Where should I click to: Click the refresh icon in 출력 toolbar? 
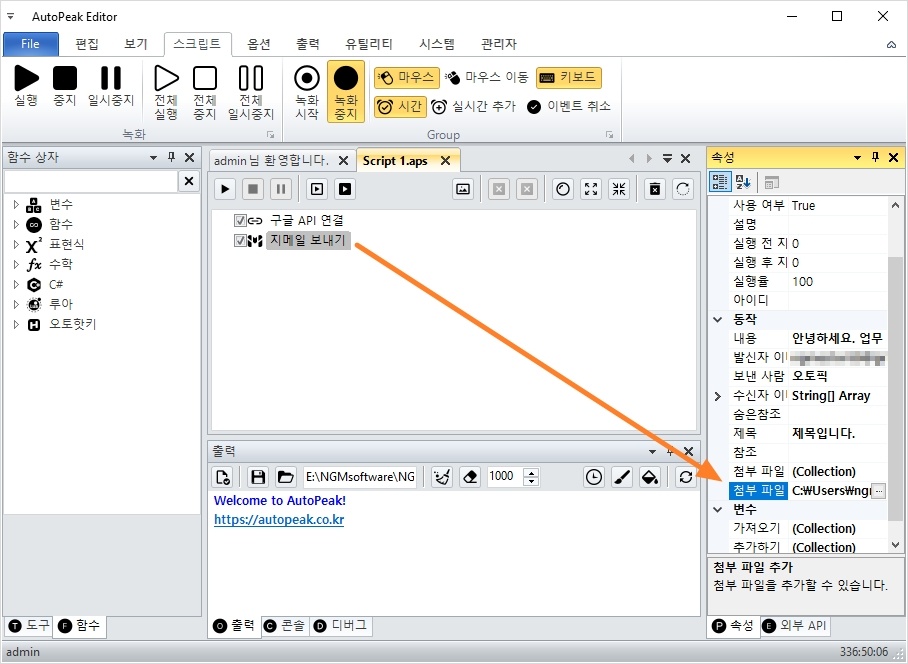click(x=686, y=477)
